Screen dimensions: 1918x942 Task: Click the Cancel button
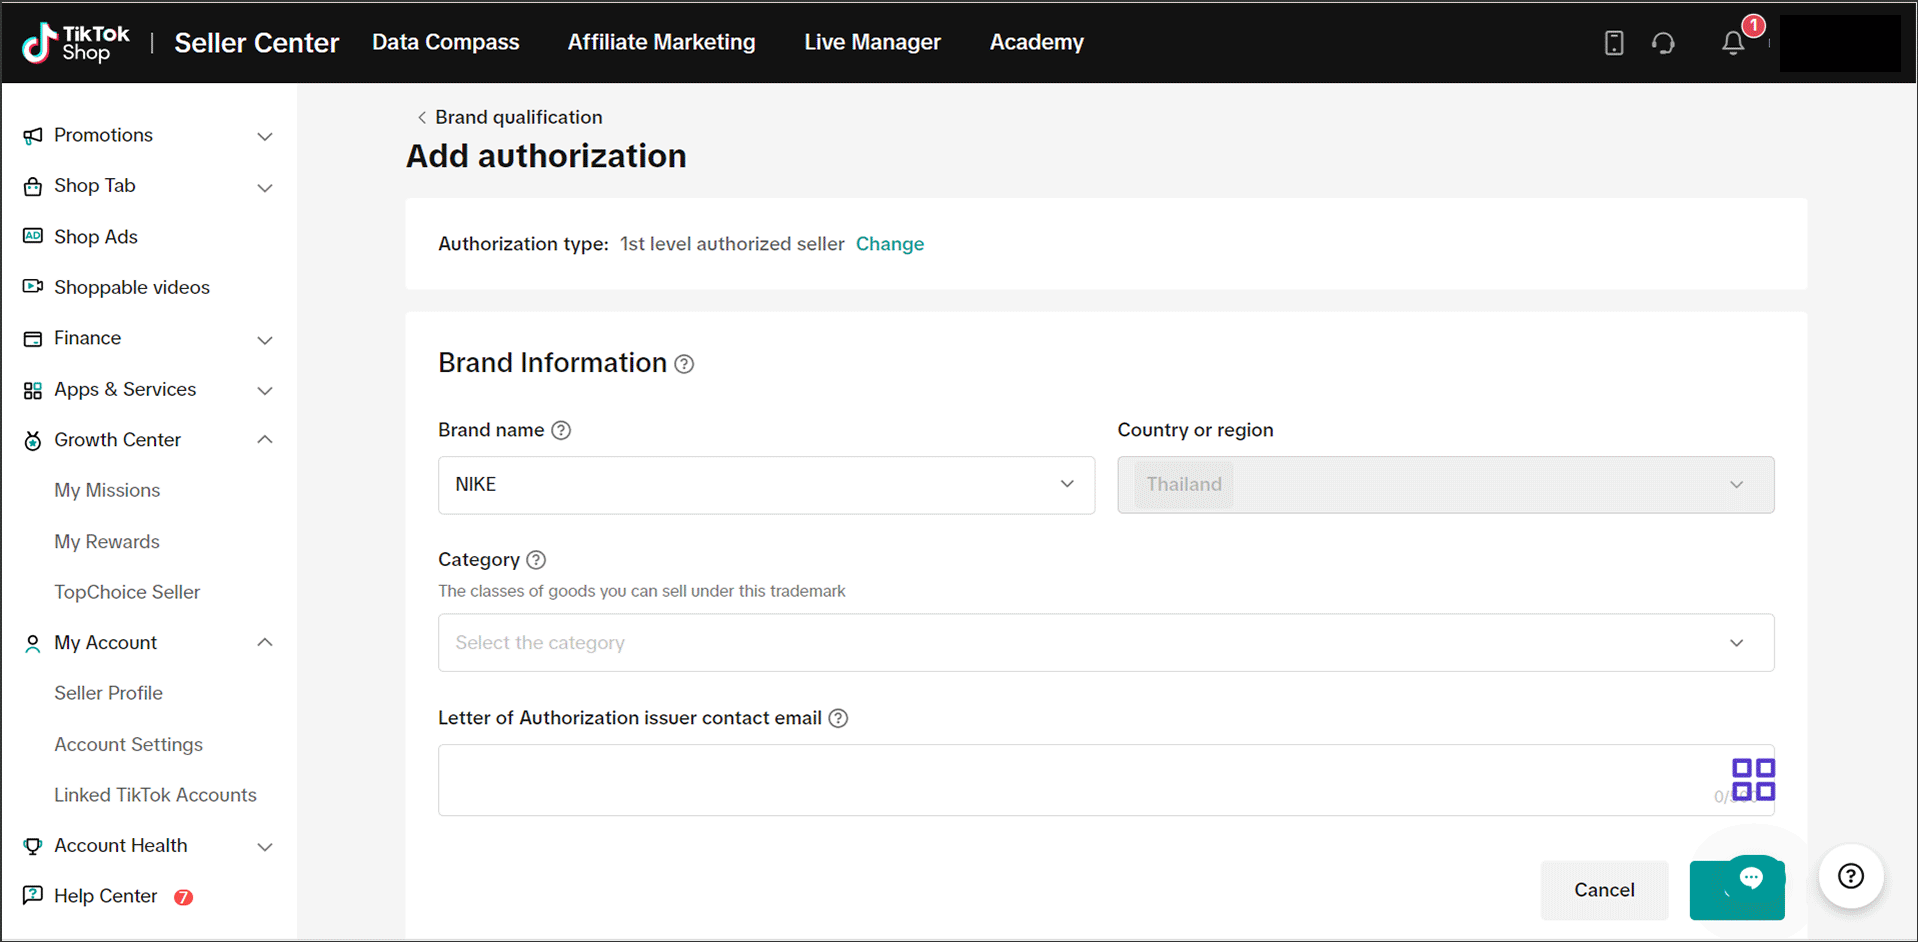pos(1603,890)
